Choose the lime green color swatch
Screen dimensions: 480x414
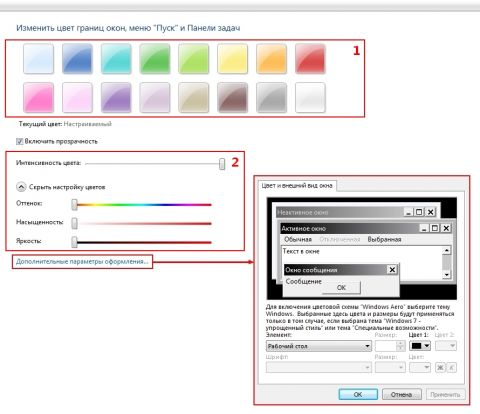[x=194, y=59]
